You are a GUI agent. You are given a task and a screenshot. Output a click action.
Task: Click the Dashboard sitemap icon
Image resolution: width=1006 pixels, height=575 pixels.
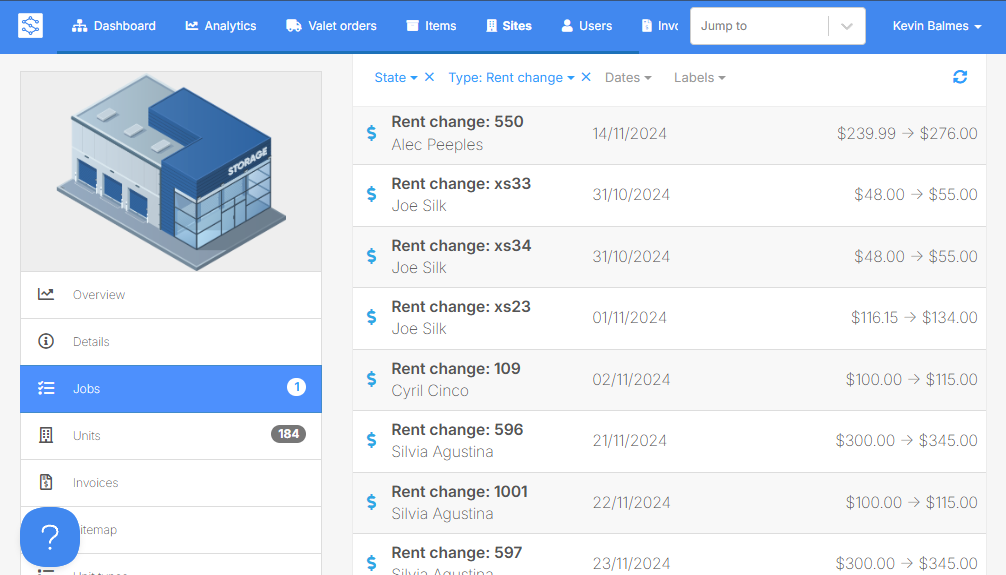pyautogui.click(x=80, y=26)
